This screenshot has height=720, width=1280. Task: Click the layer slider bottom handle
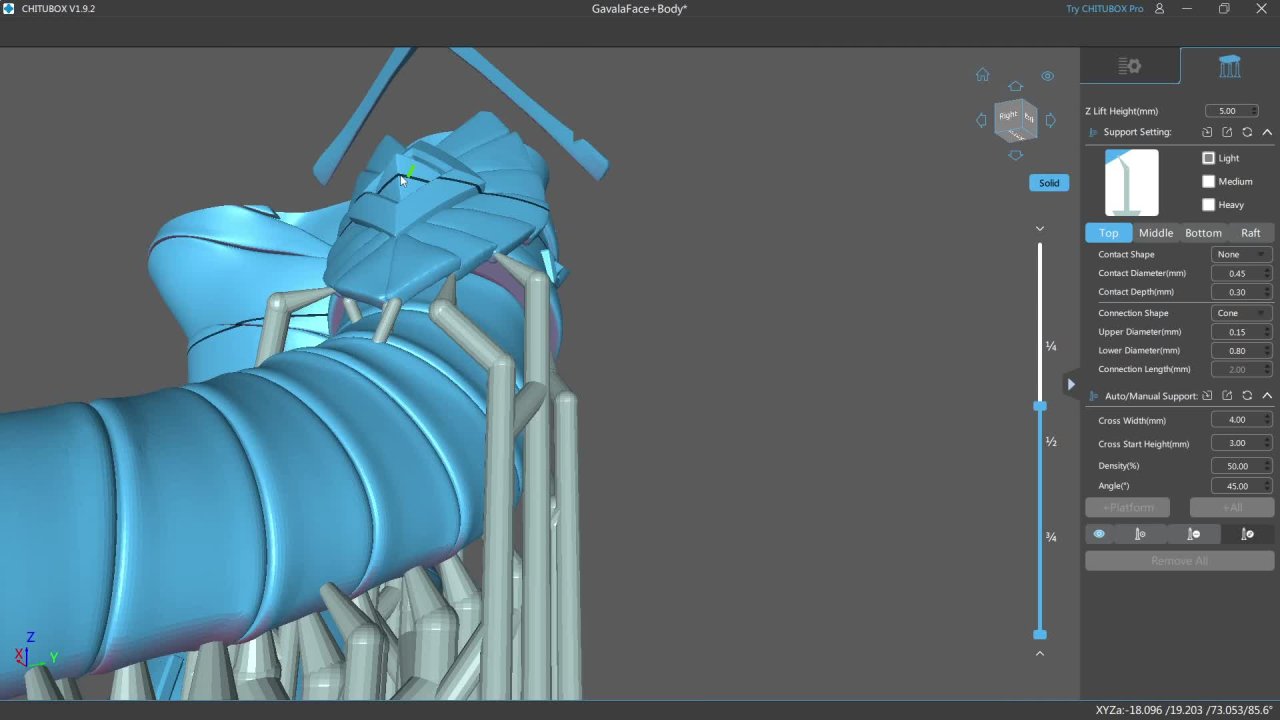tap(1040, 635)
